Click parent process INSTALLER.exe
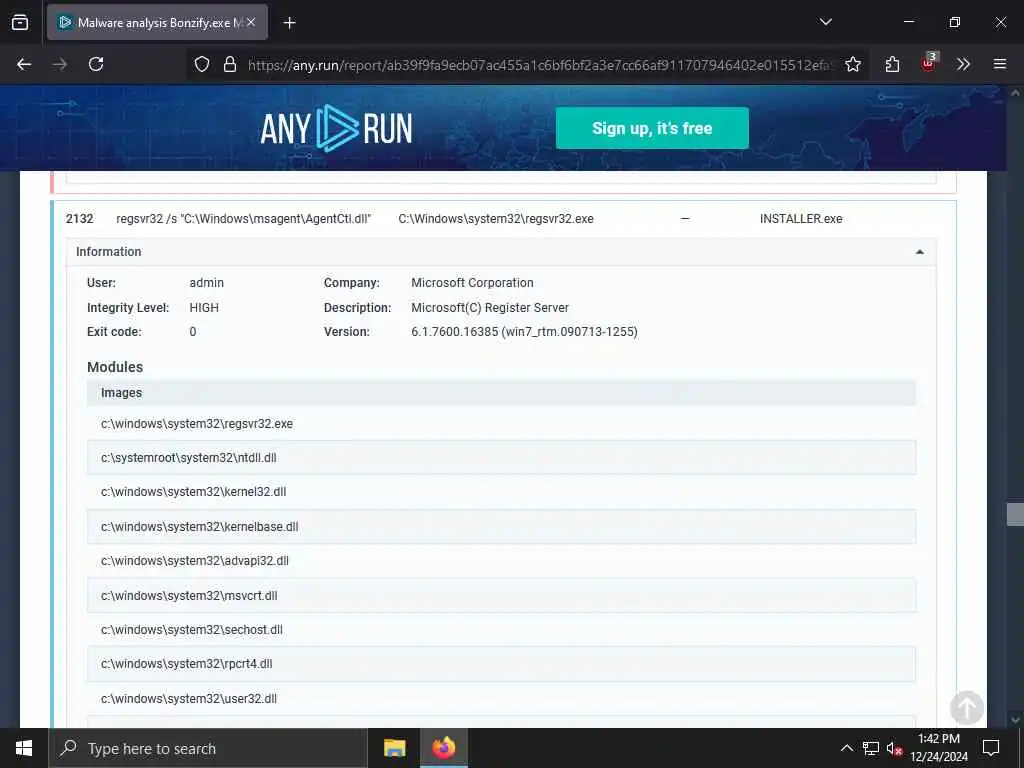The height and width of the screenshot is (768, 1024). click(x=801, y=219)
